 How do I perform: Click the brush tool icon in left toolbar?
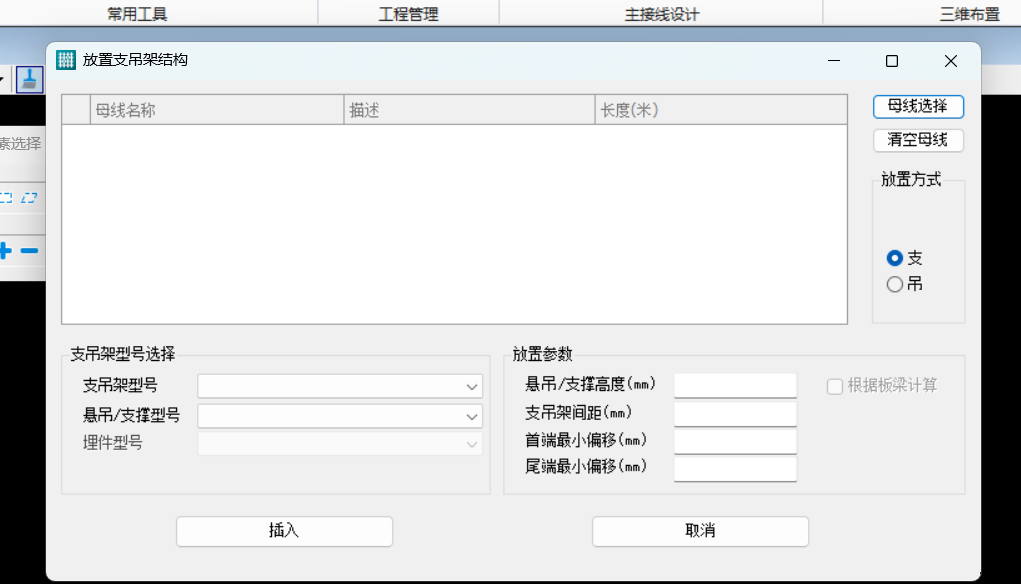[29, 79]
